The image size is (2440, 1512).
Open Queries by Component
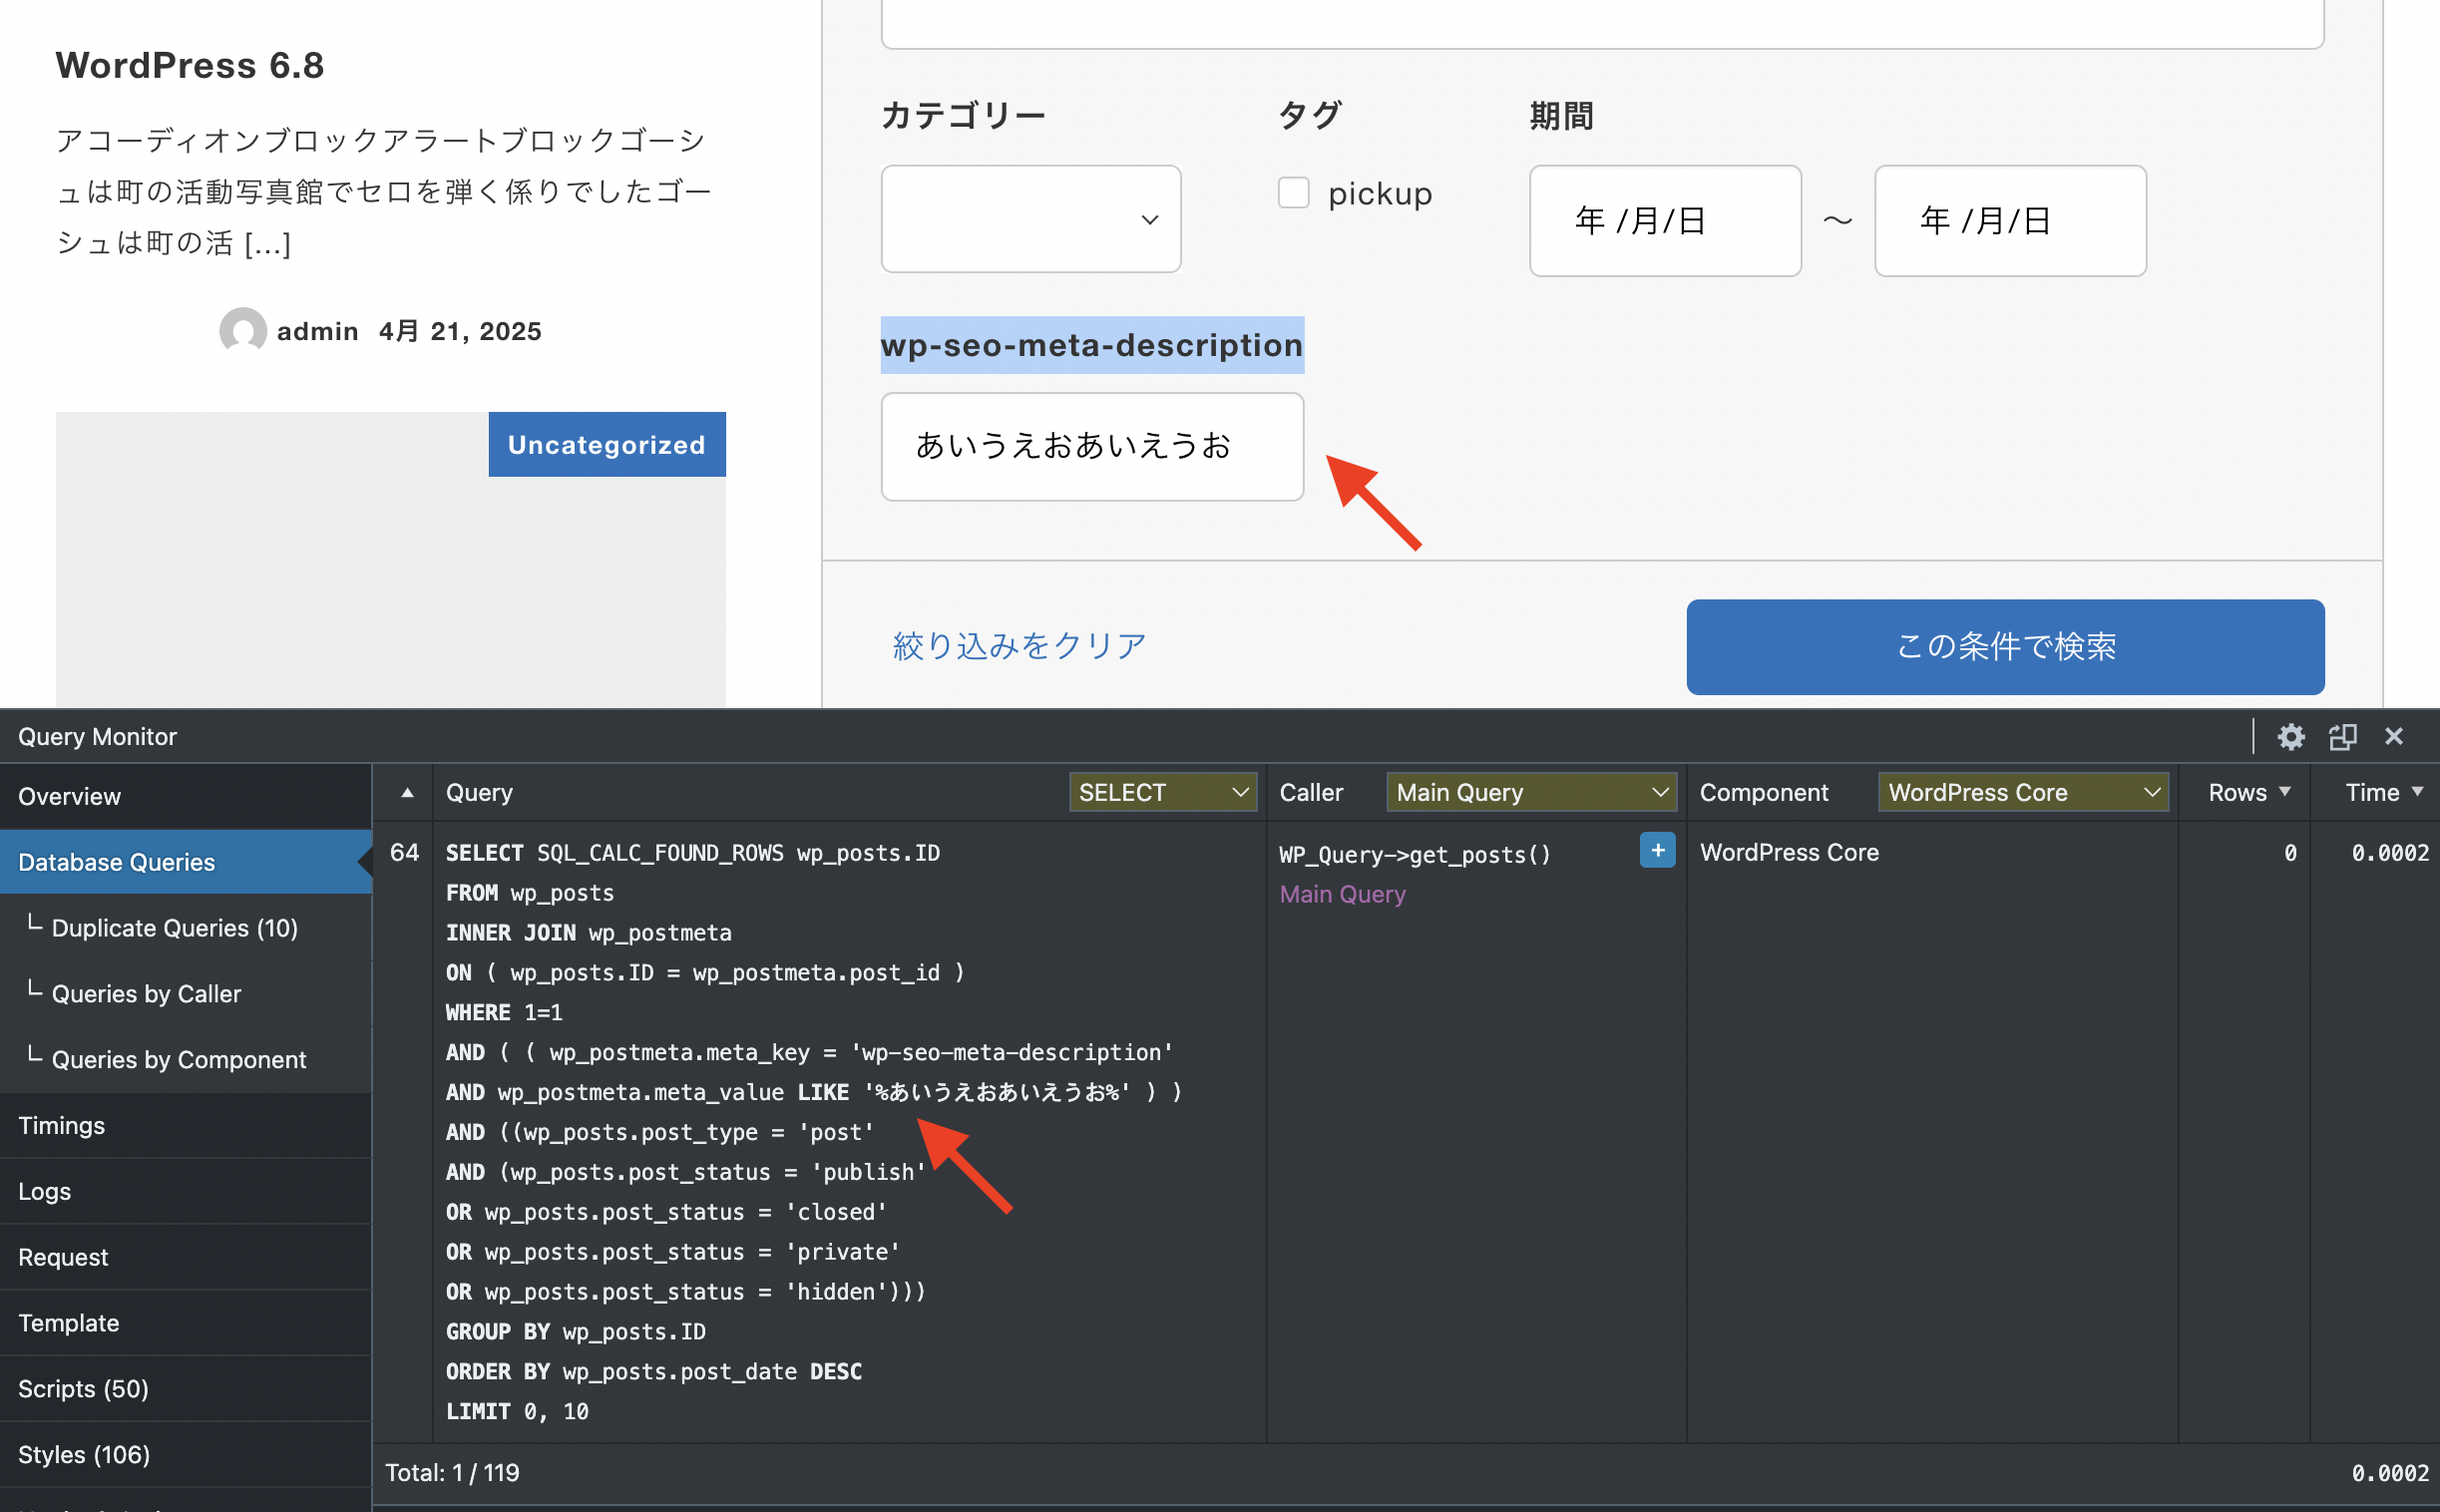pos(186,1060)
